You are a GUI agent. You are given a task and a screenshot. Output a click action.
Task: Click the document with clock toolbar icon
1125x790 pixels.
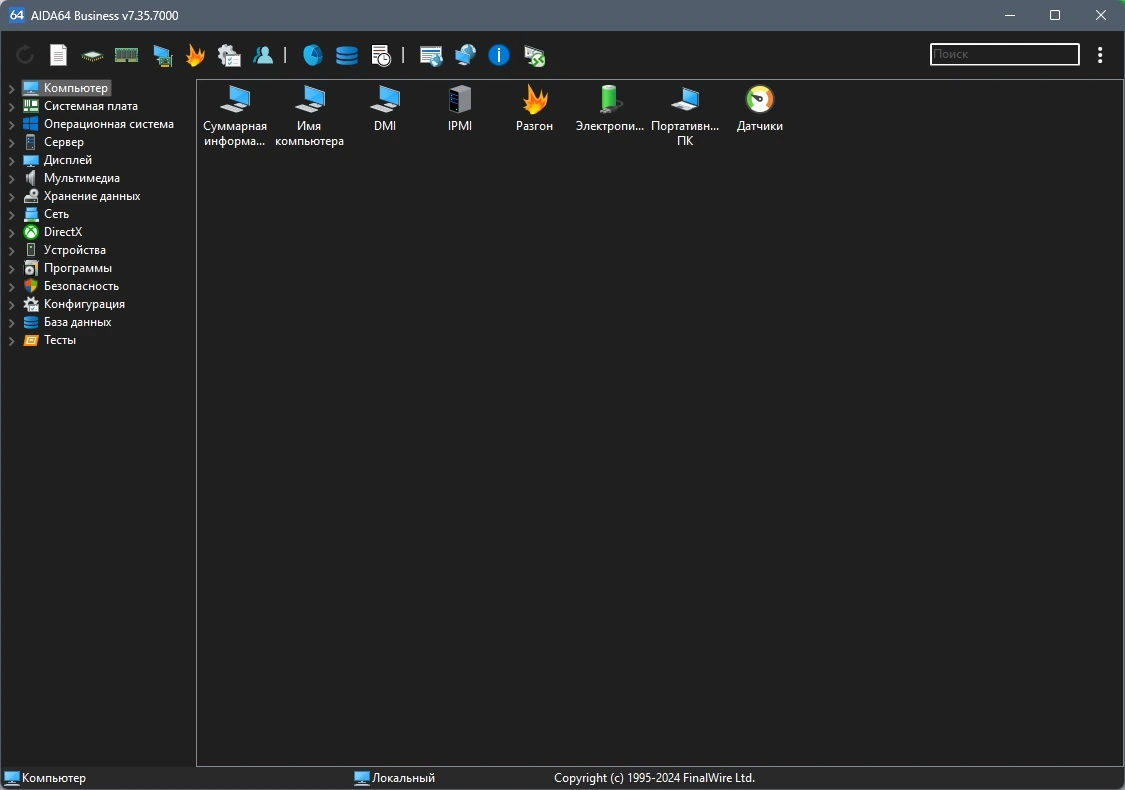(x=381, y=55)
